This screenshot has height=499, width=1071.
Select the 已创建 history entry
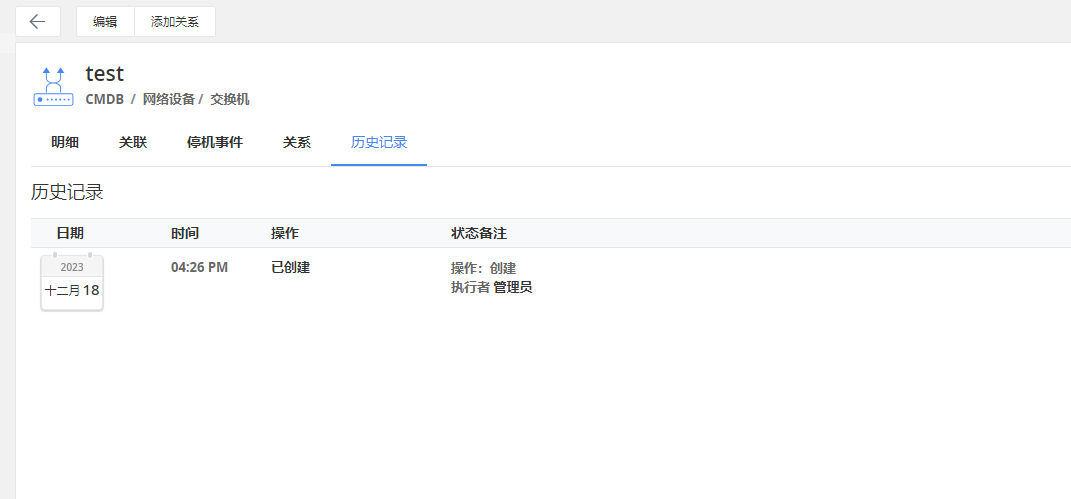(291, 267)
